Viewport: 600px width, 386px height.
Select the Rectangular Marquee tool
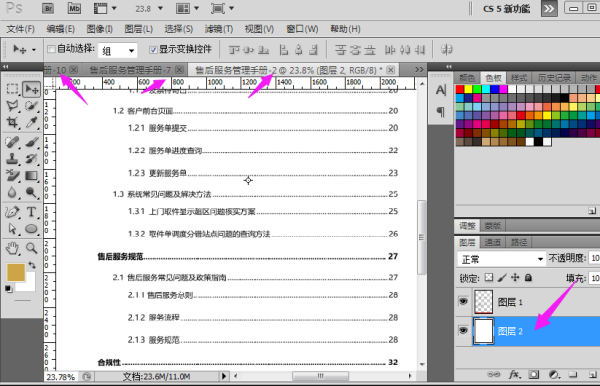click(12, 89)
